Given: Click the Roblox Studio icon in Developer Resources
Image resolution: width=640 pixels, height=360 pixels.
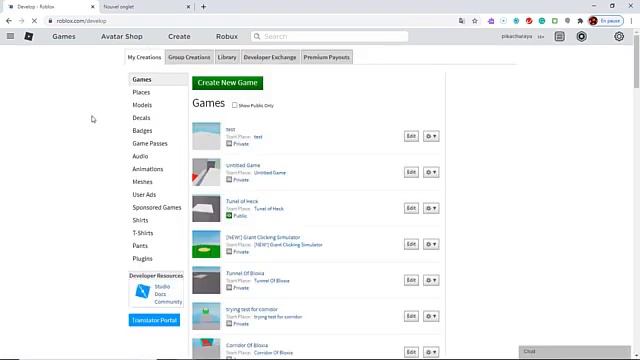Looking at the screenshot, I should (x=142, y=291).
